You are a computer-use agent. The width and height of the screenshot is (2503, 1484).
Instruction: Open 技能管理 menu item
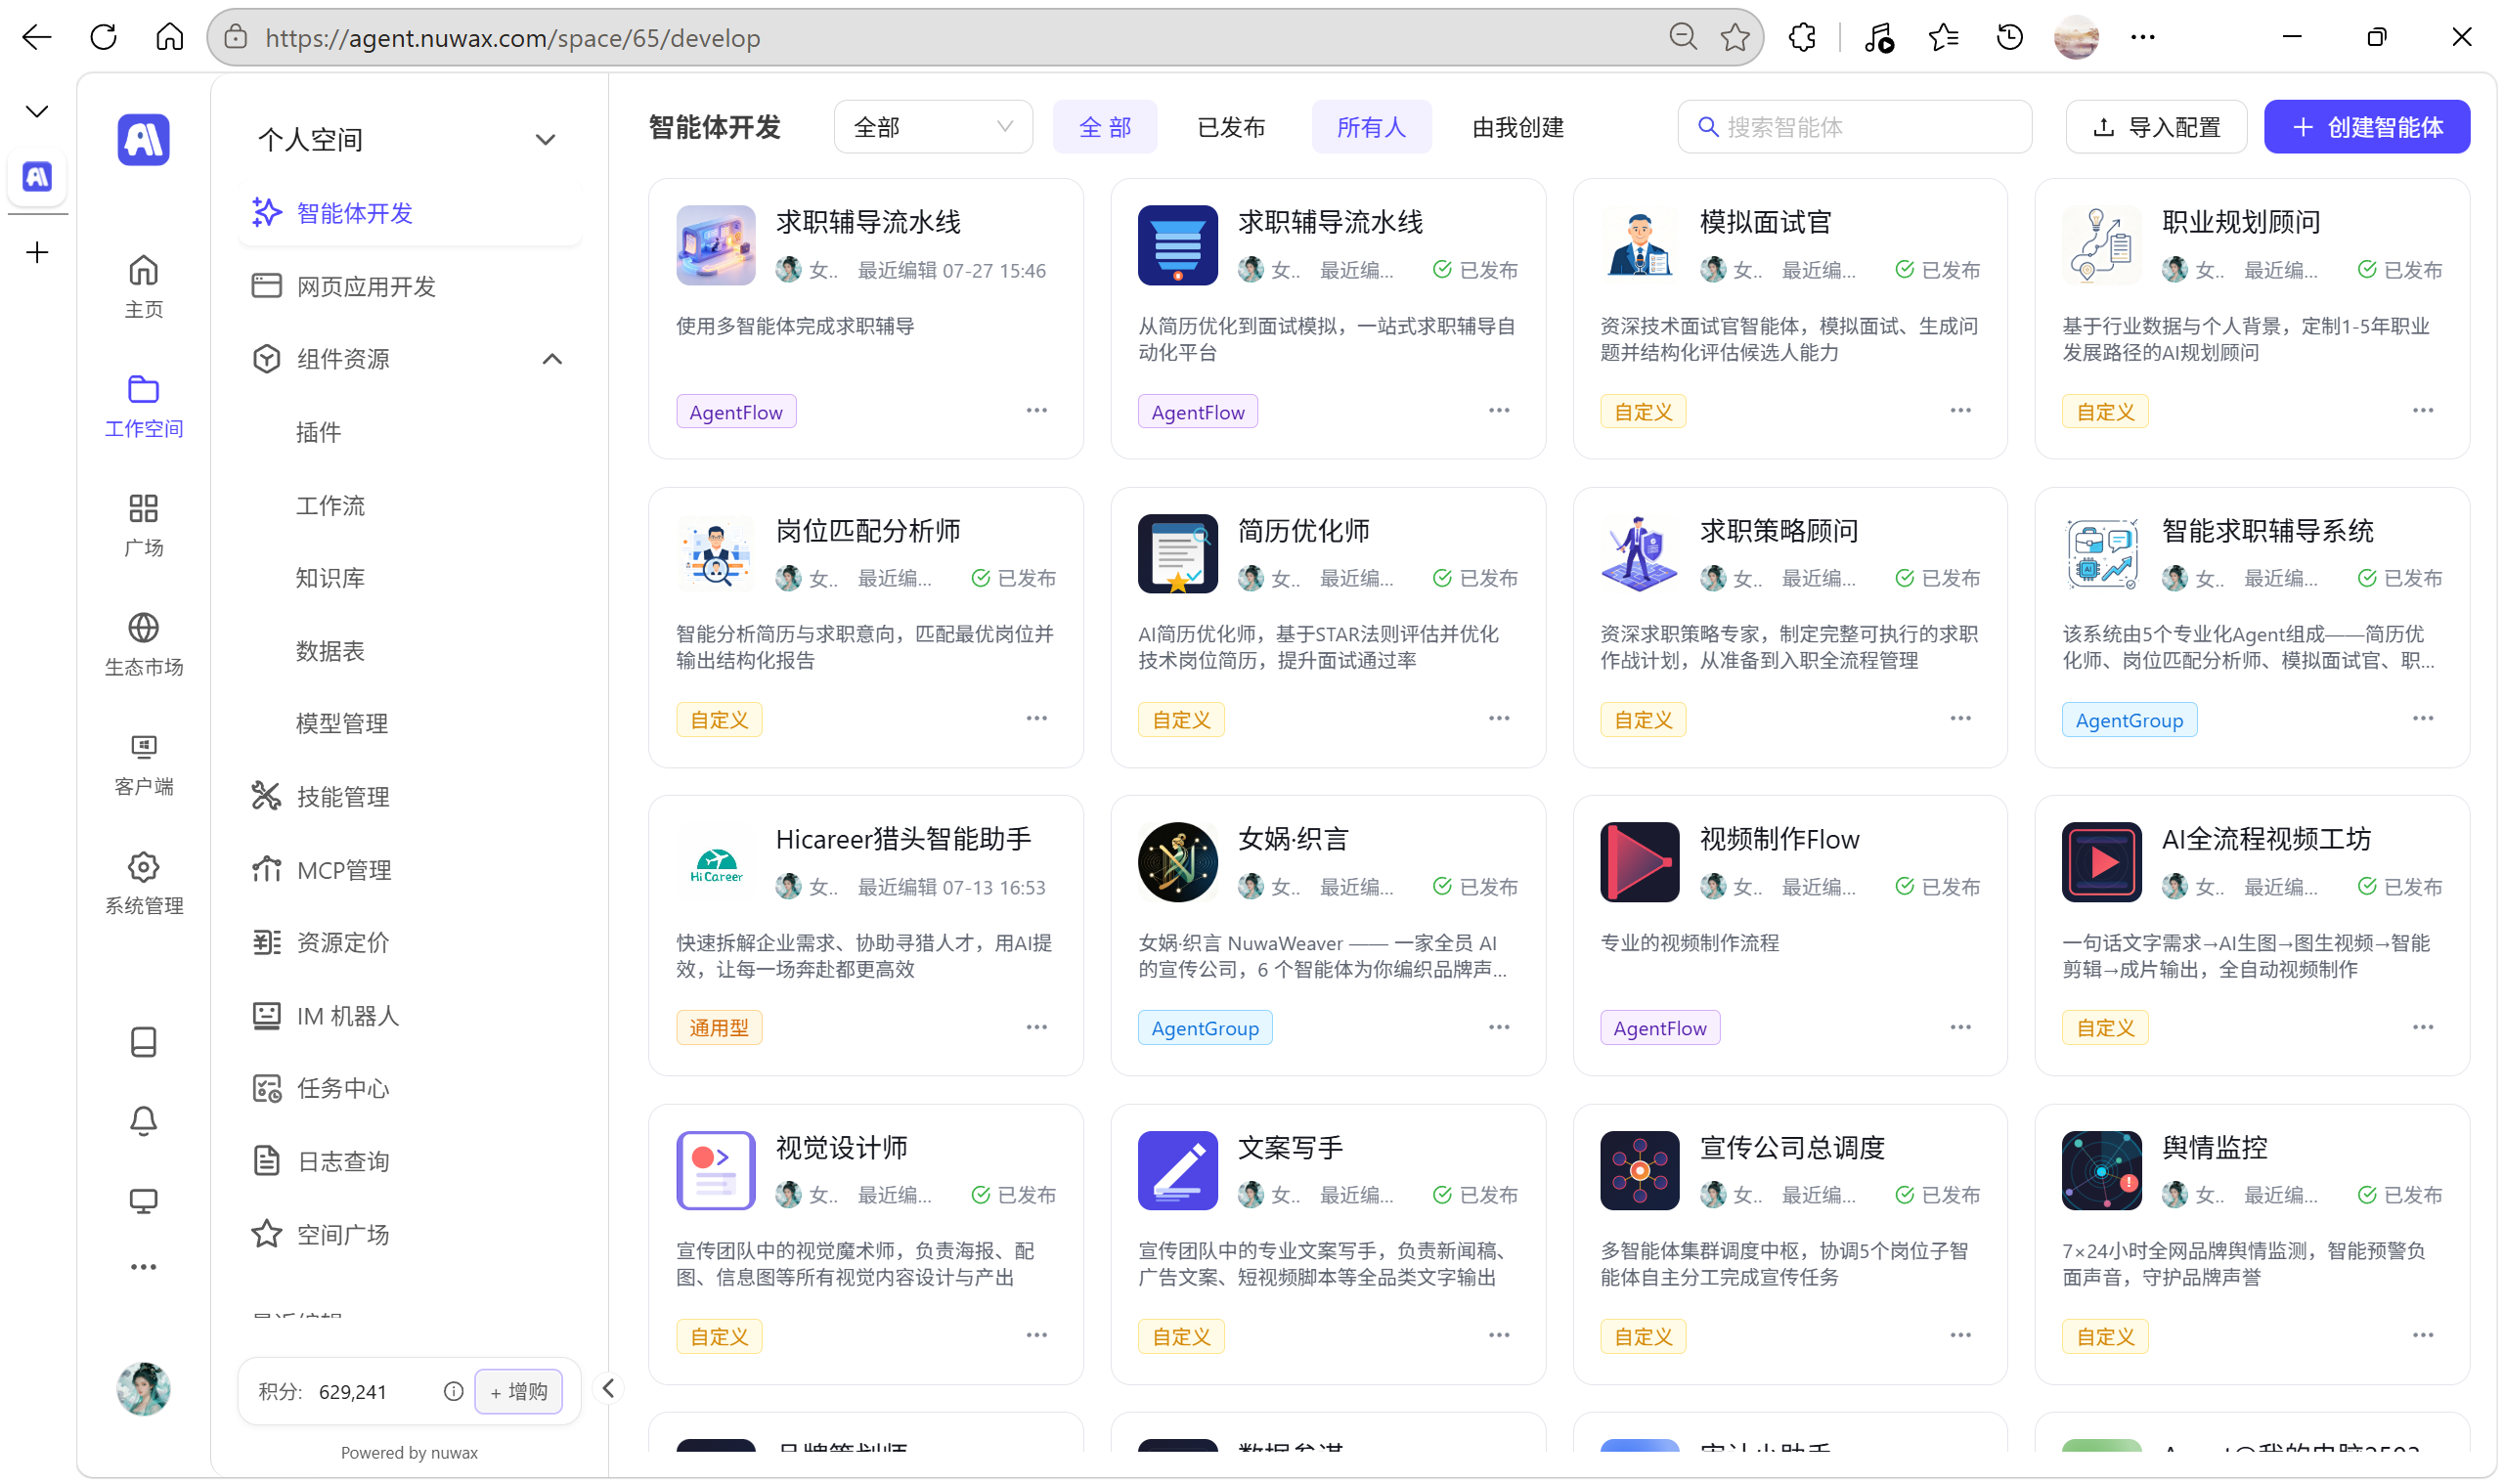(410, 797)
